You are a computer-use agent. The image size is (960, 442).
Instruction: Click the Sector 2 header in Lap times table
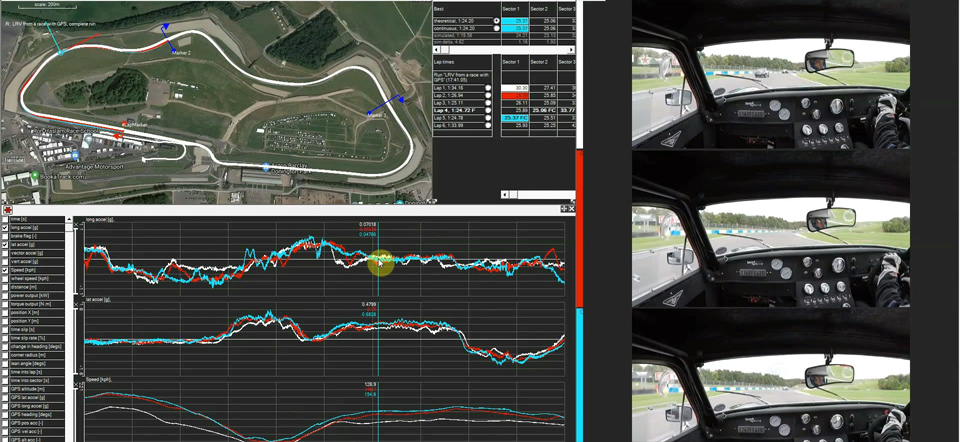tap(542, 62)
